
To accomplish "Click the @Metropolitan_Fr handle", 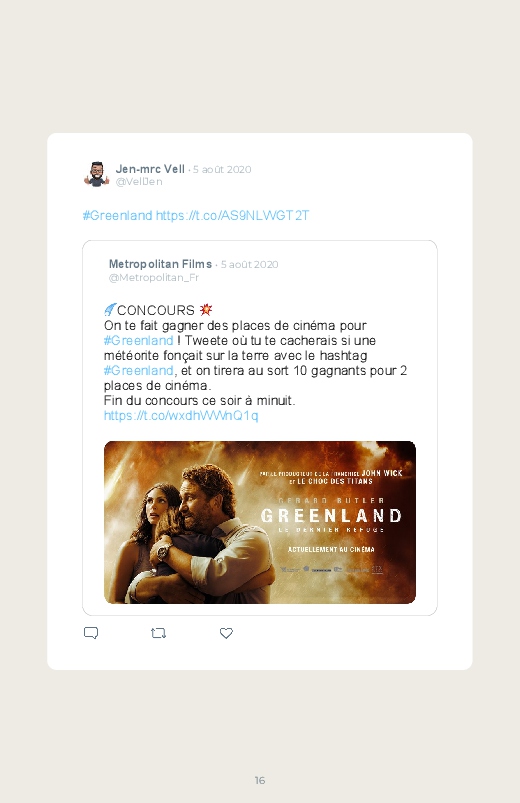I will tap(154, 278).
